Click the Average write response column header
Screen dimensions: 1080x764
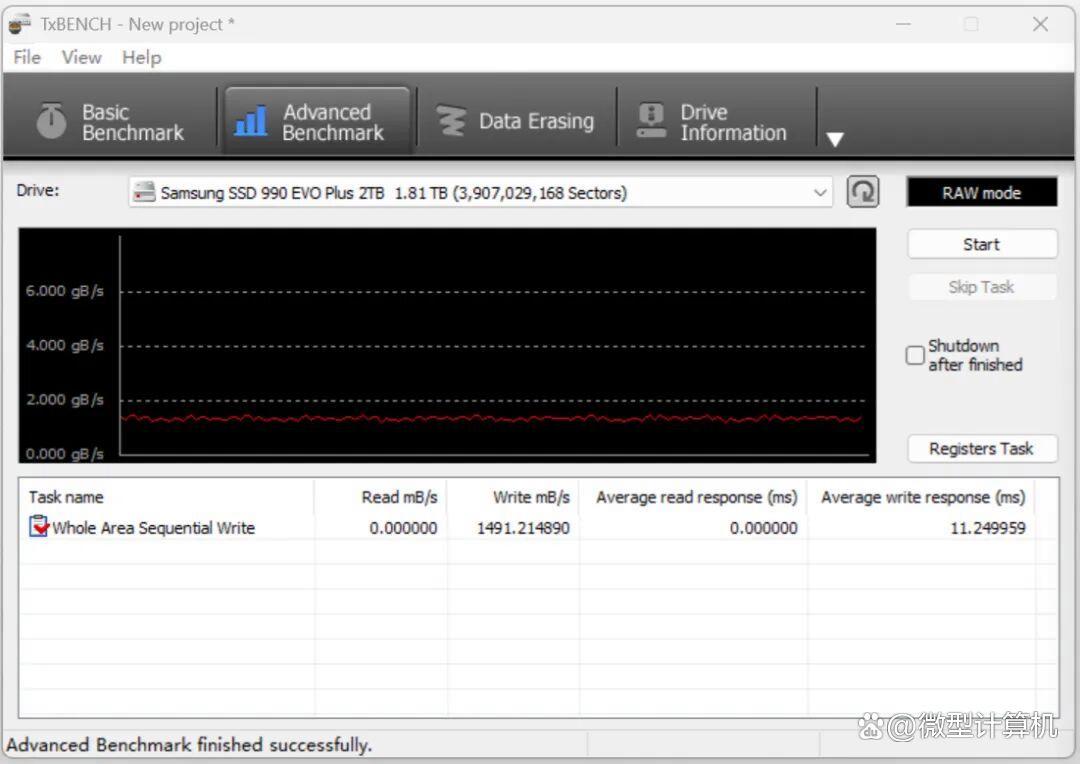pyautogui.click(x=922, y=497)
